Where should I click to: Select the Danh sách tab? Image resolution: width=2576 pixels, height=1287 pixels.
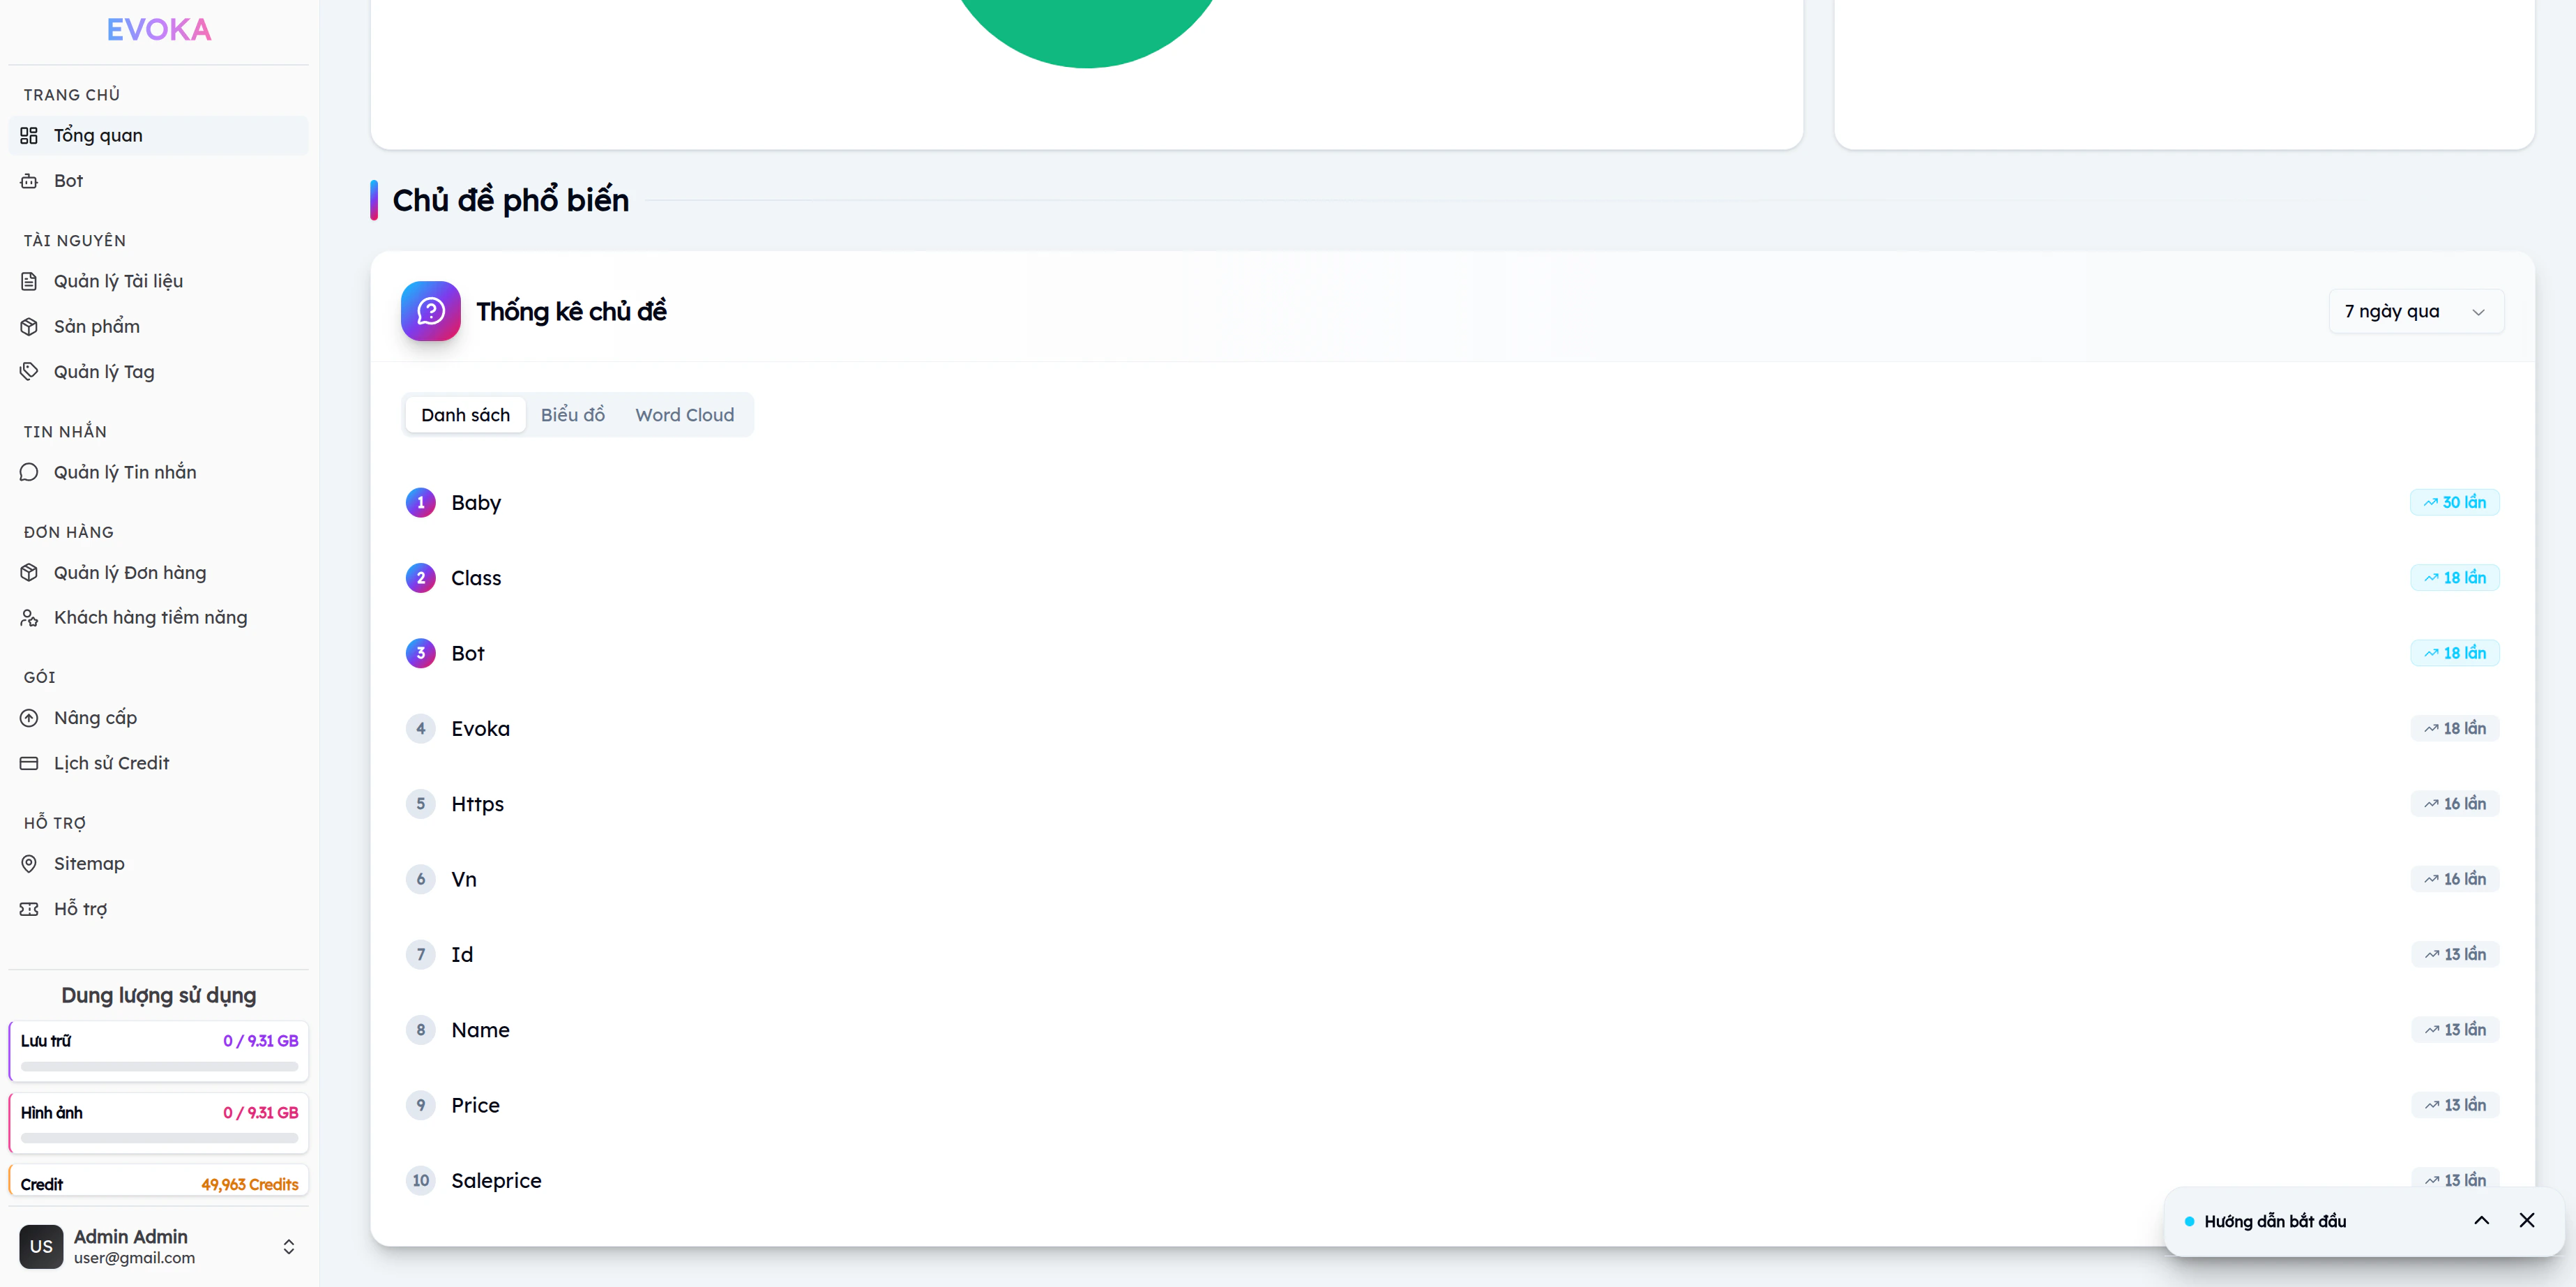point(465,415)
